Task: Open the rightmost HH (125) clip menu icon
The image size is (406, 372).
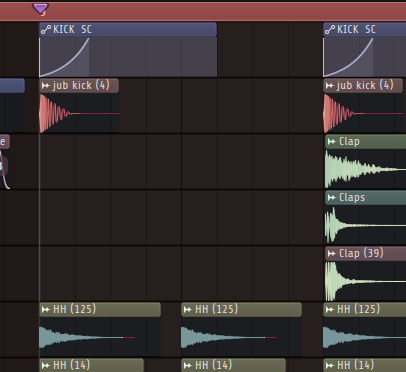Action: [330, 310]
